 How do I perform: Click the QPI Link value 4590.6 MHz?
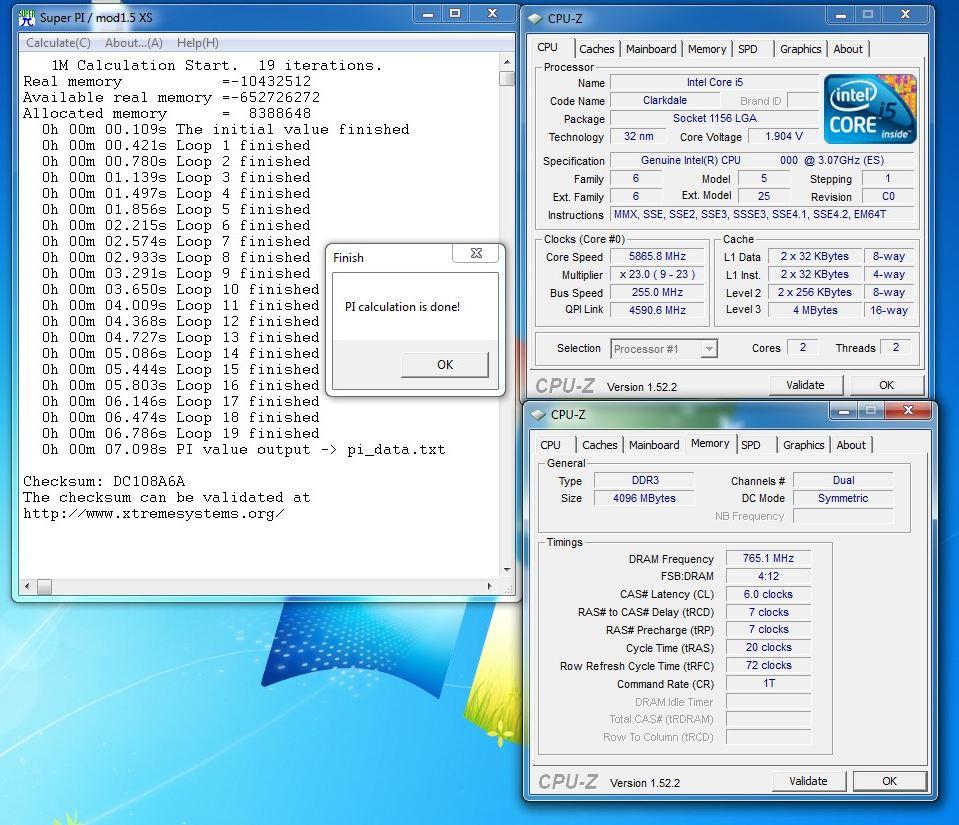point(657,310)
